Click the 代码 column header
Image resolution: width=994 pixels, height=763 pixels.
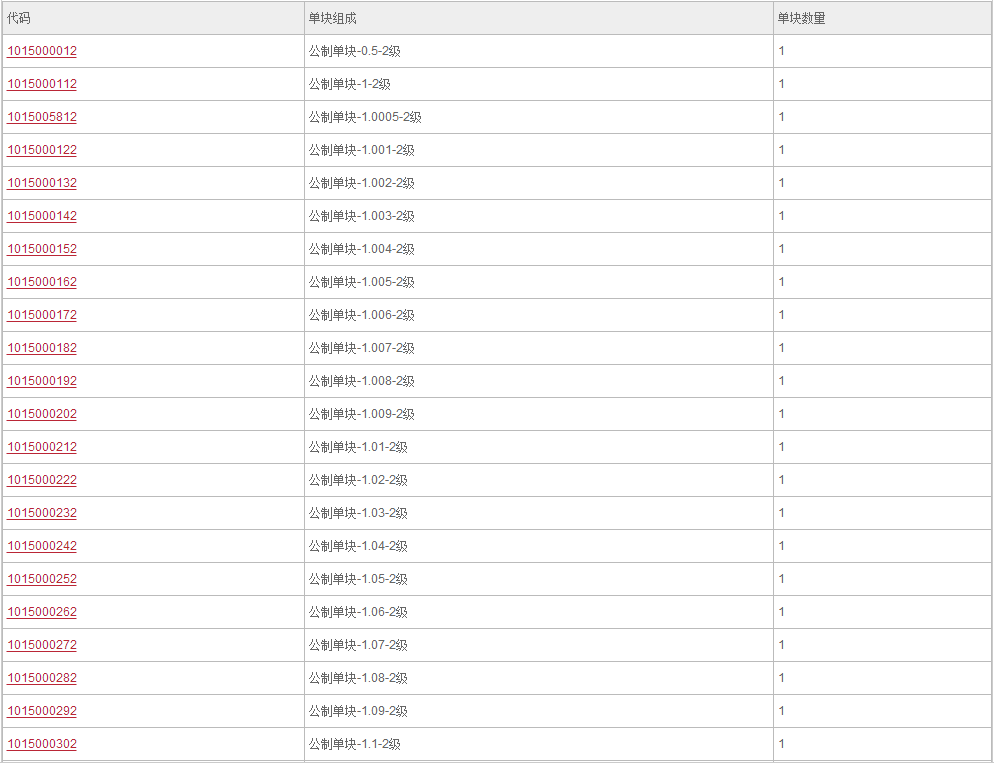pyautogui.click(x=153, y=18)
